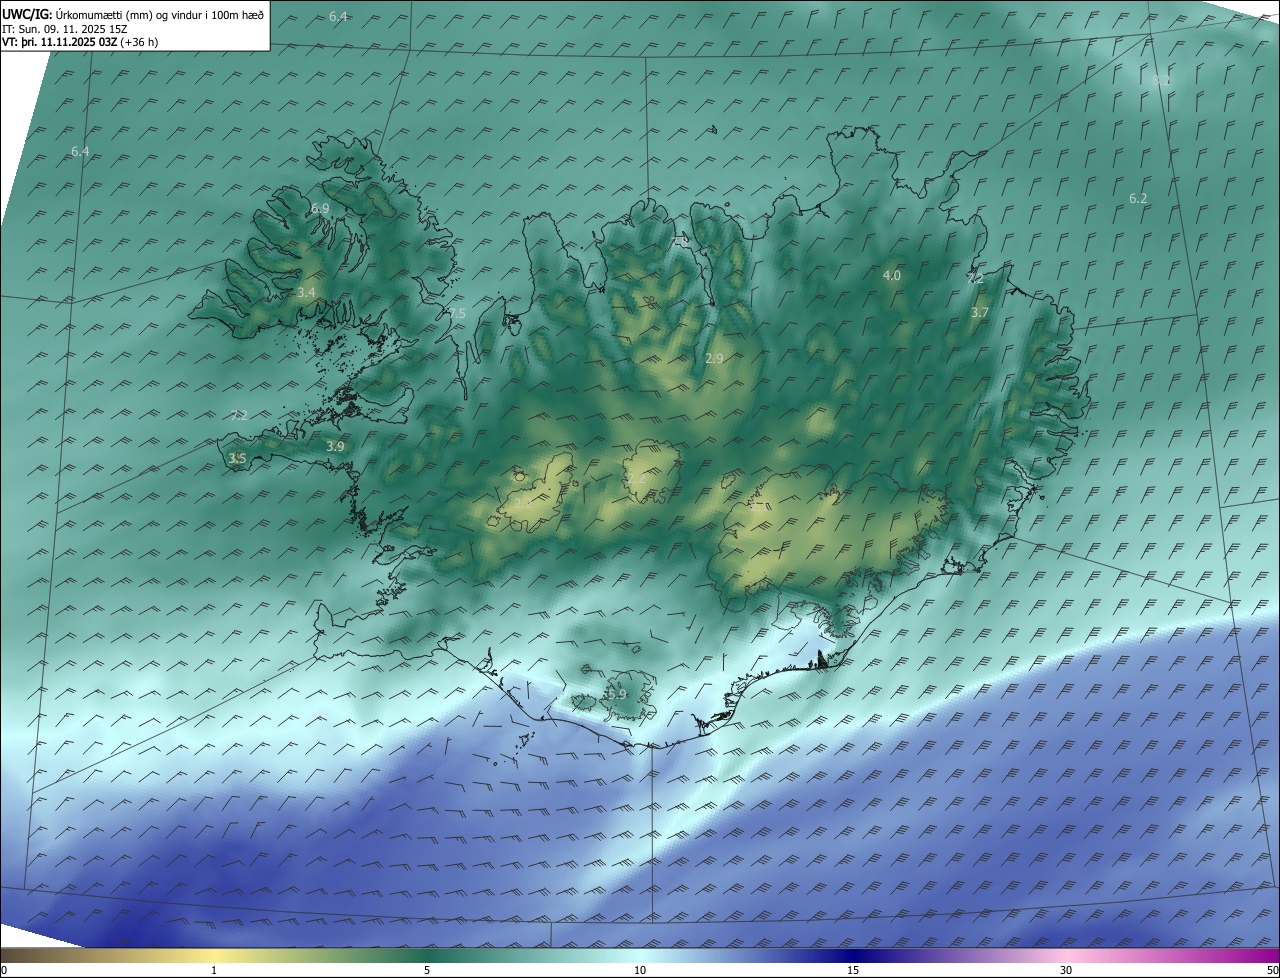Viewport: 1280px width, 978px height.
Task: Click the 6.2 value over the northeast sea
Action: (1138, 198)
